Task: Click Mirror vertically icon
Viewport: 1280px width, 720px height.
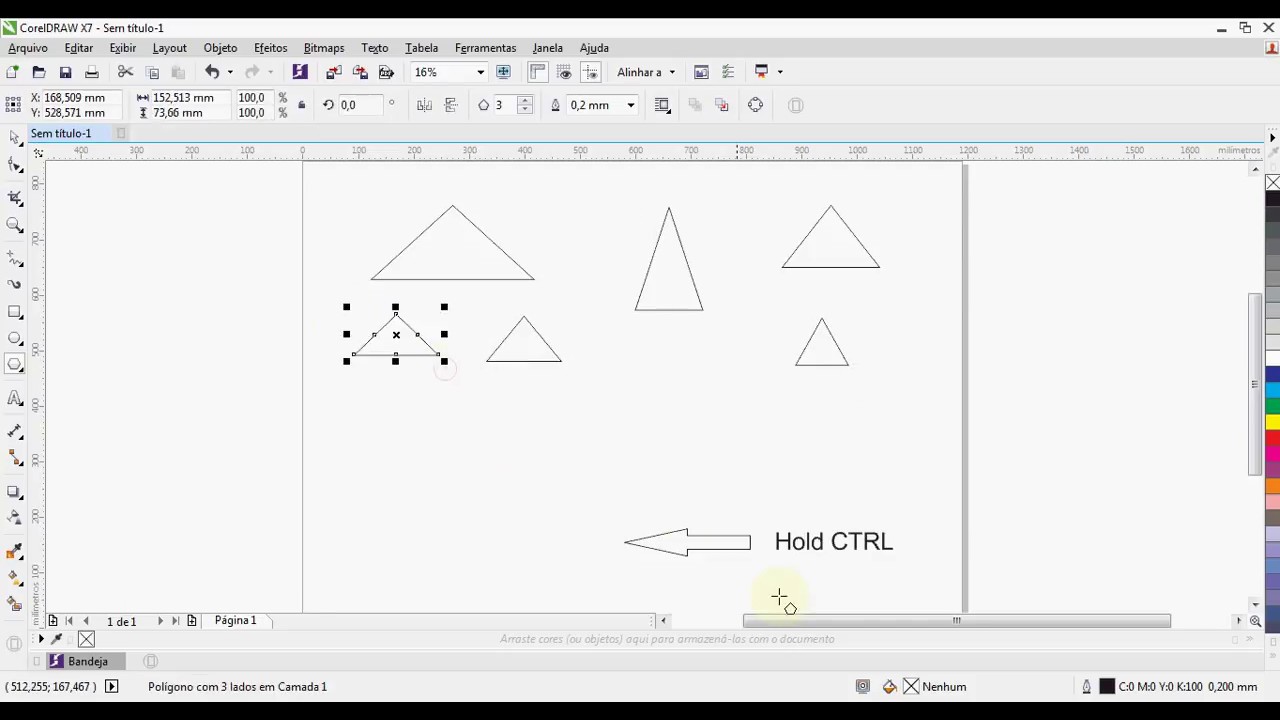Action: (451, 105)
